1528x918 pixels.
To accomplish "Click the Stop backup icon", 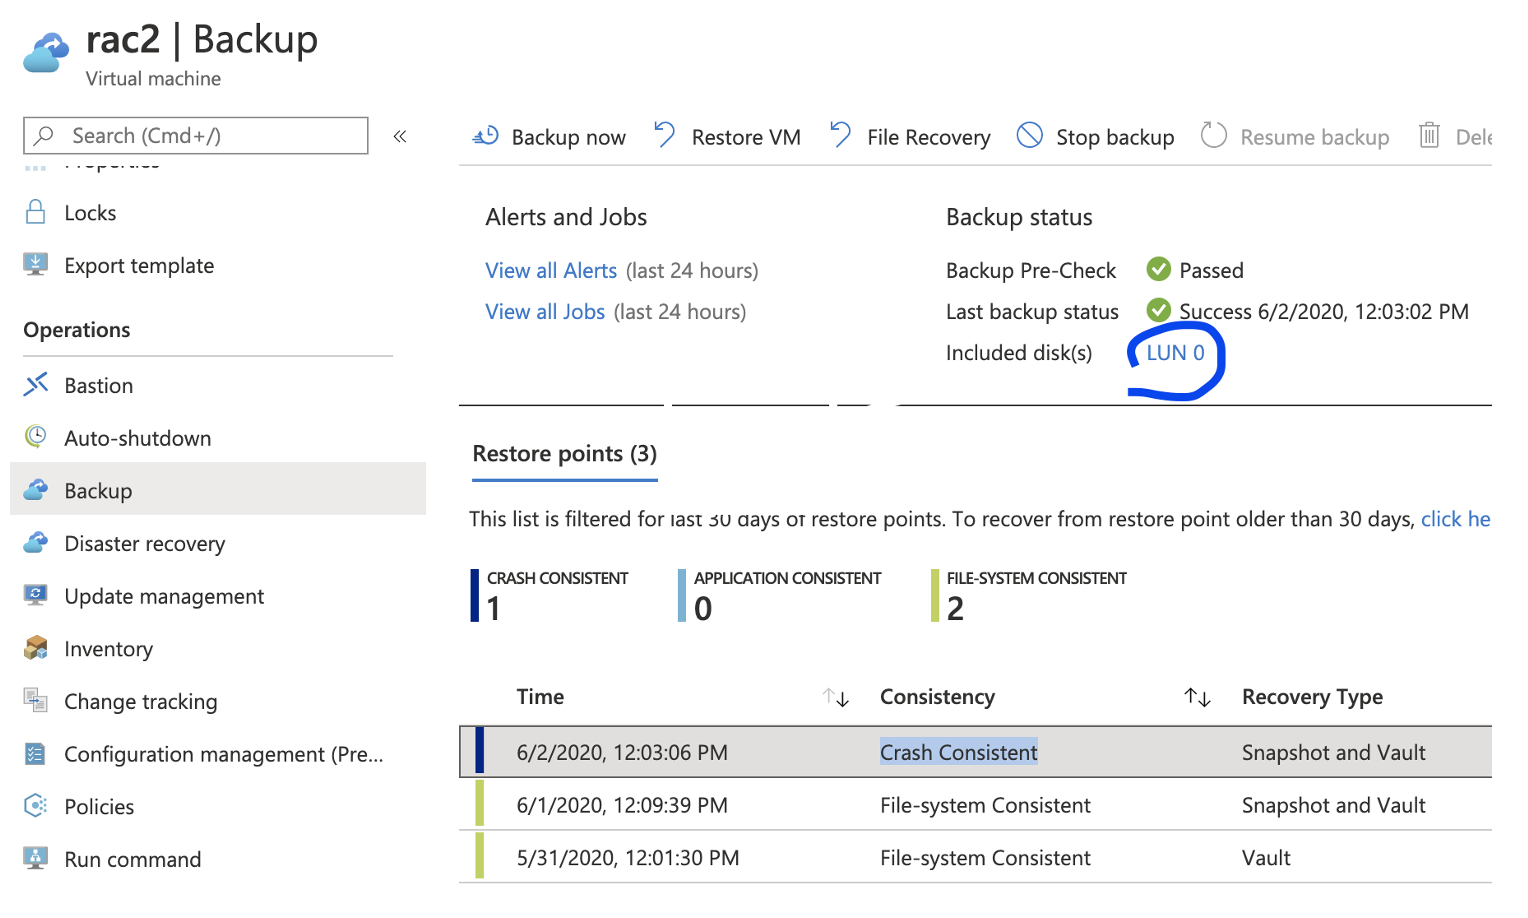I will (1029, 135).
